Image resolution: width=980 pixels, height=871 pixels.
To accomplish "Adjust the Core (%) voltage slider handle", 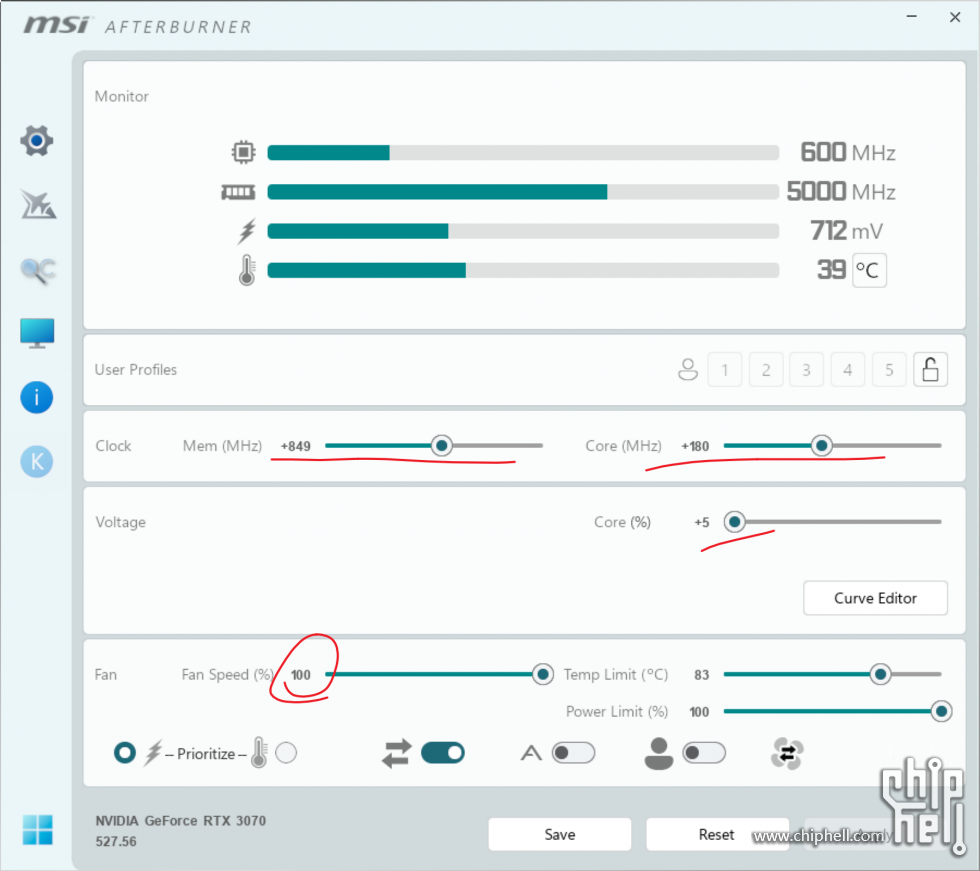I will tap(734, 521).
